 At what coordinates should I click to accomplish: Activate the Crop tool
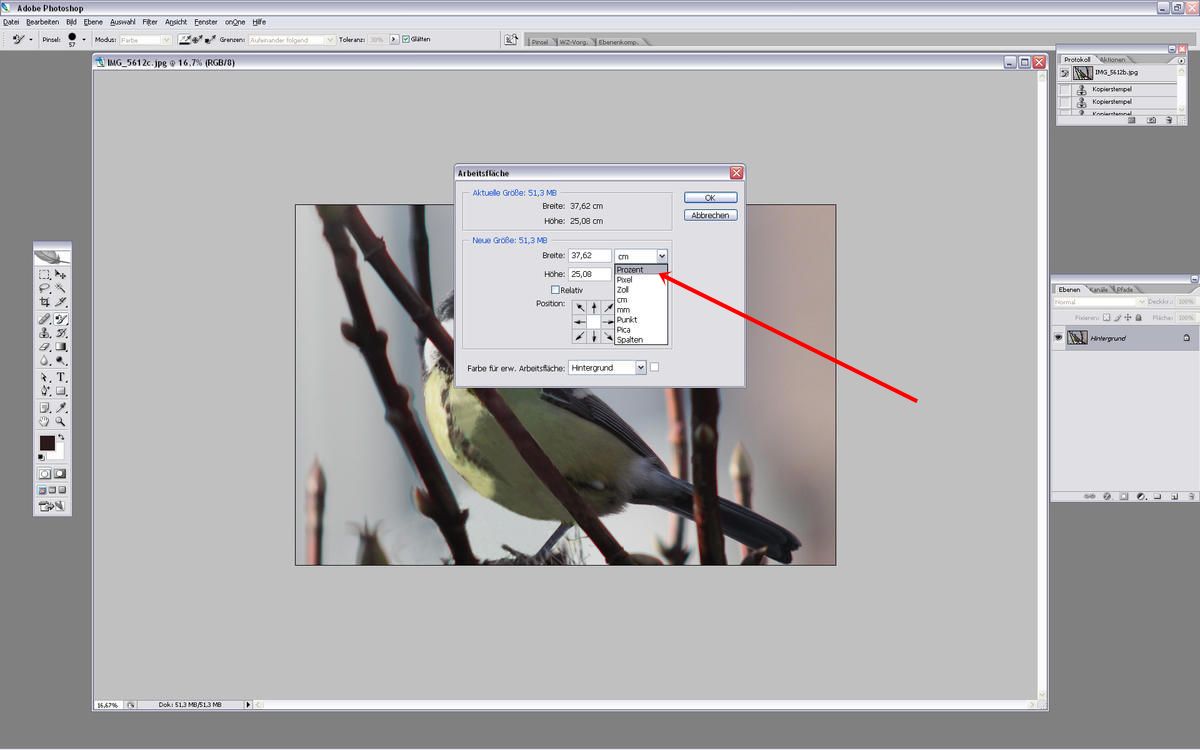44,301
